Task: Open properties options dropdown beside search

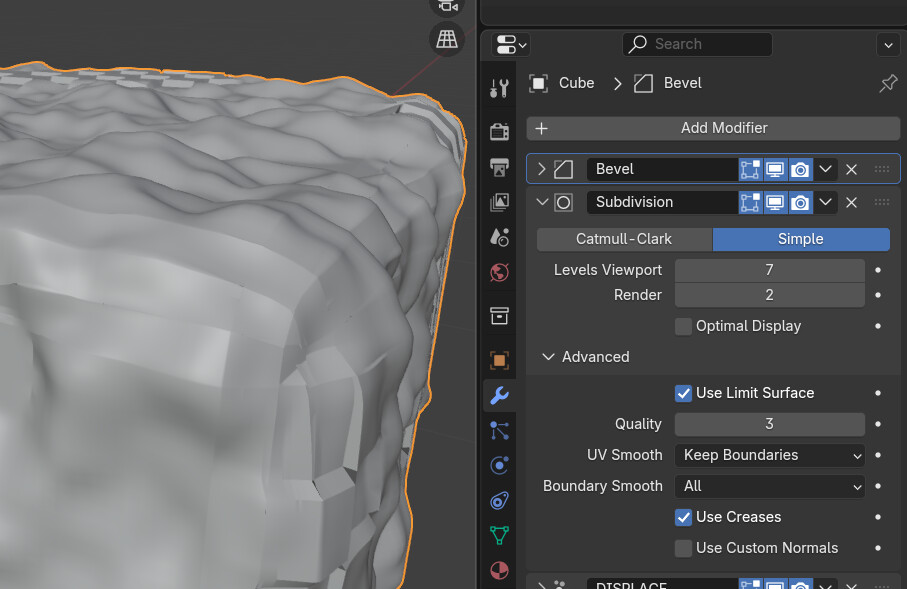Action: (x=888, y=45)
